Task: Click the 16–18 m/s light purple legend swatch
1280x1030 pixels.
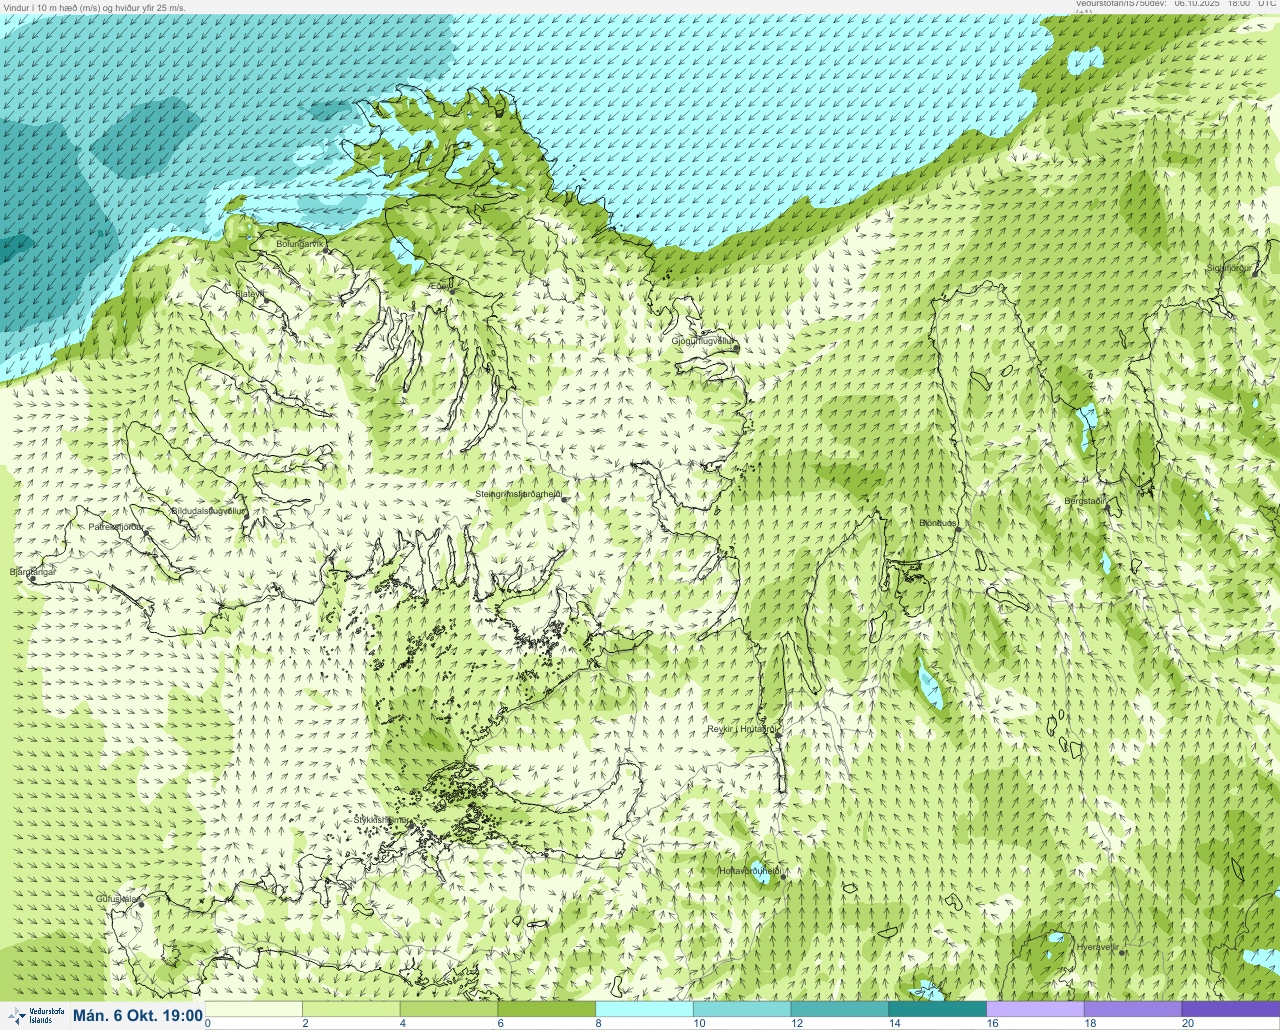Action: tap(1036, 1009)
